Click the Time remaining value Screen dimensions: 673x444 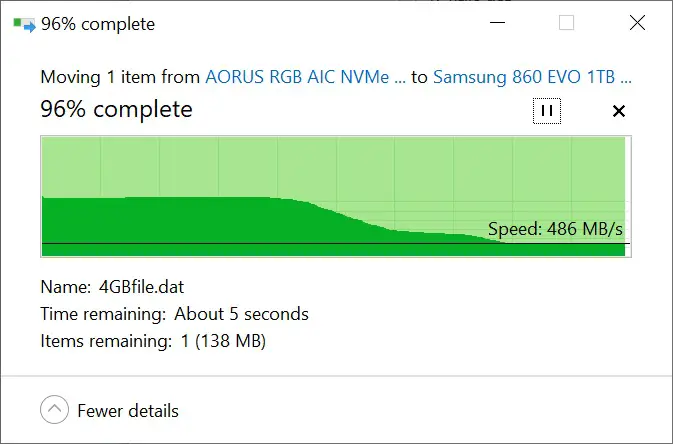point(241,314)
